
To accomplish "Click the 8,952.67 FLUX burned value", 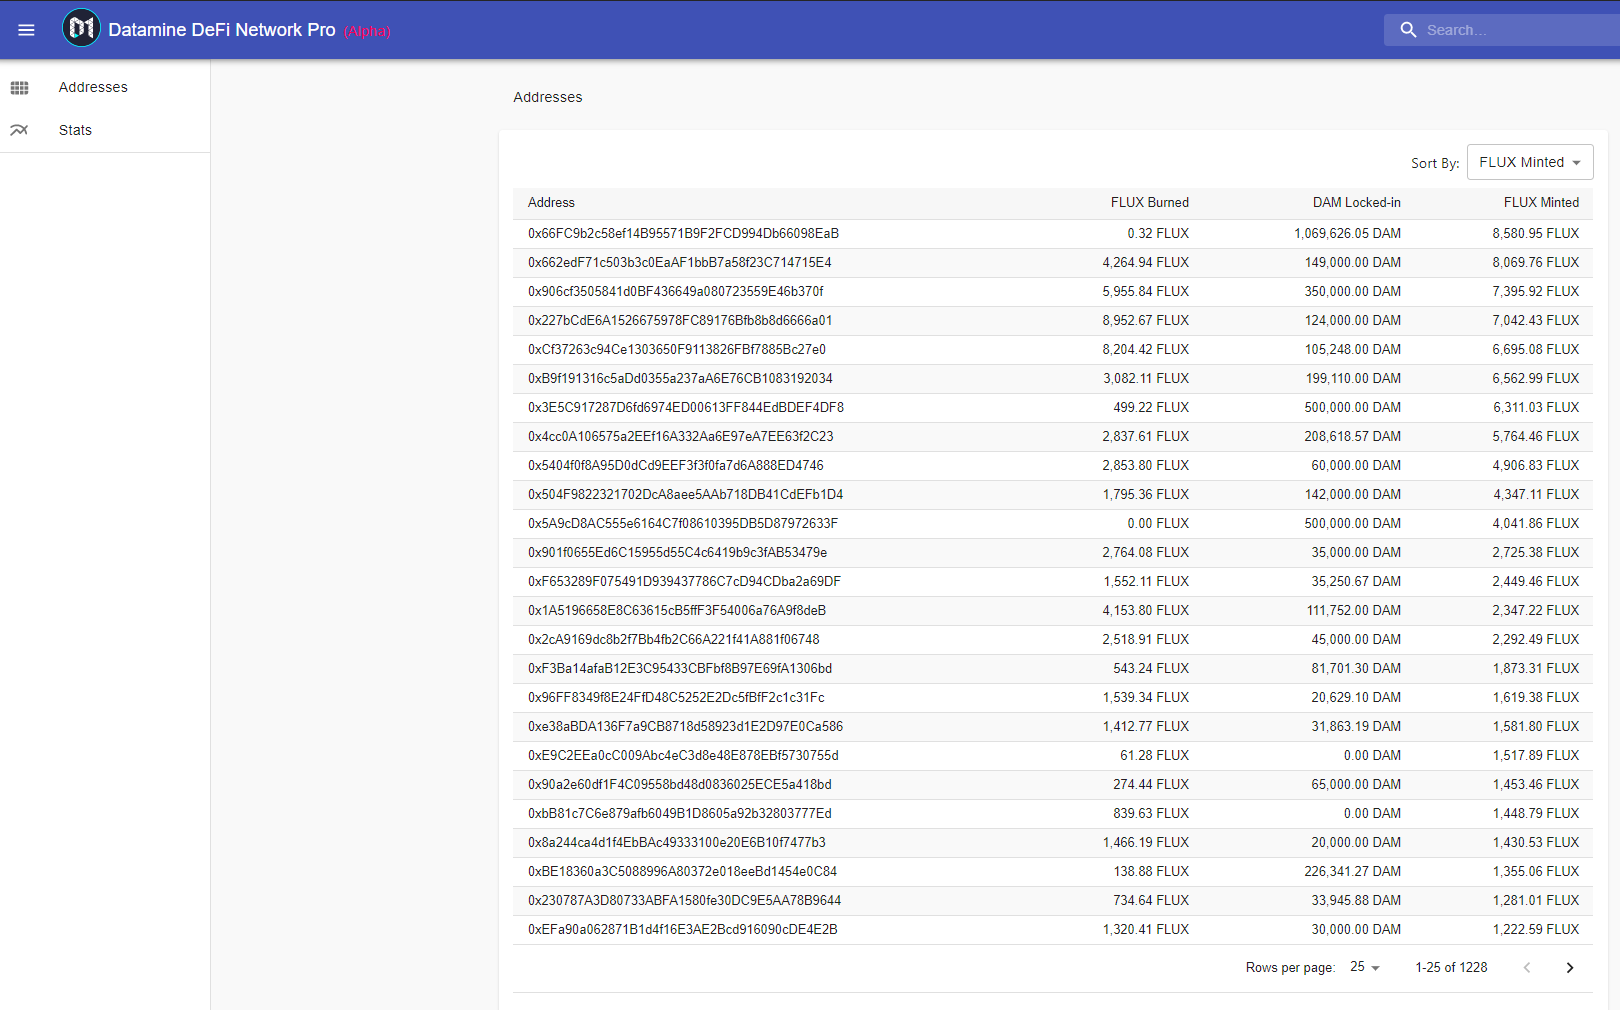I will click(x=1146, y=321).
